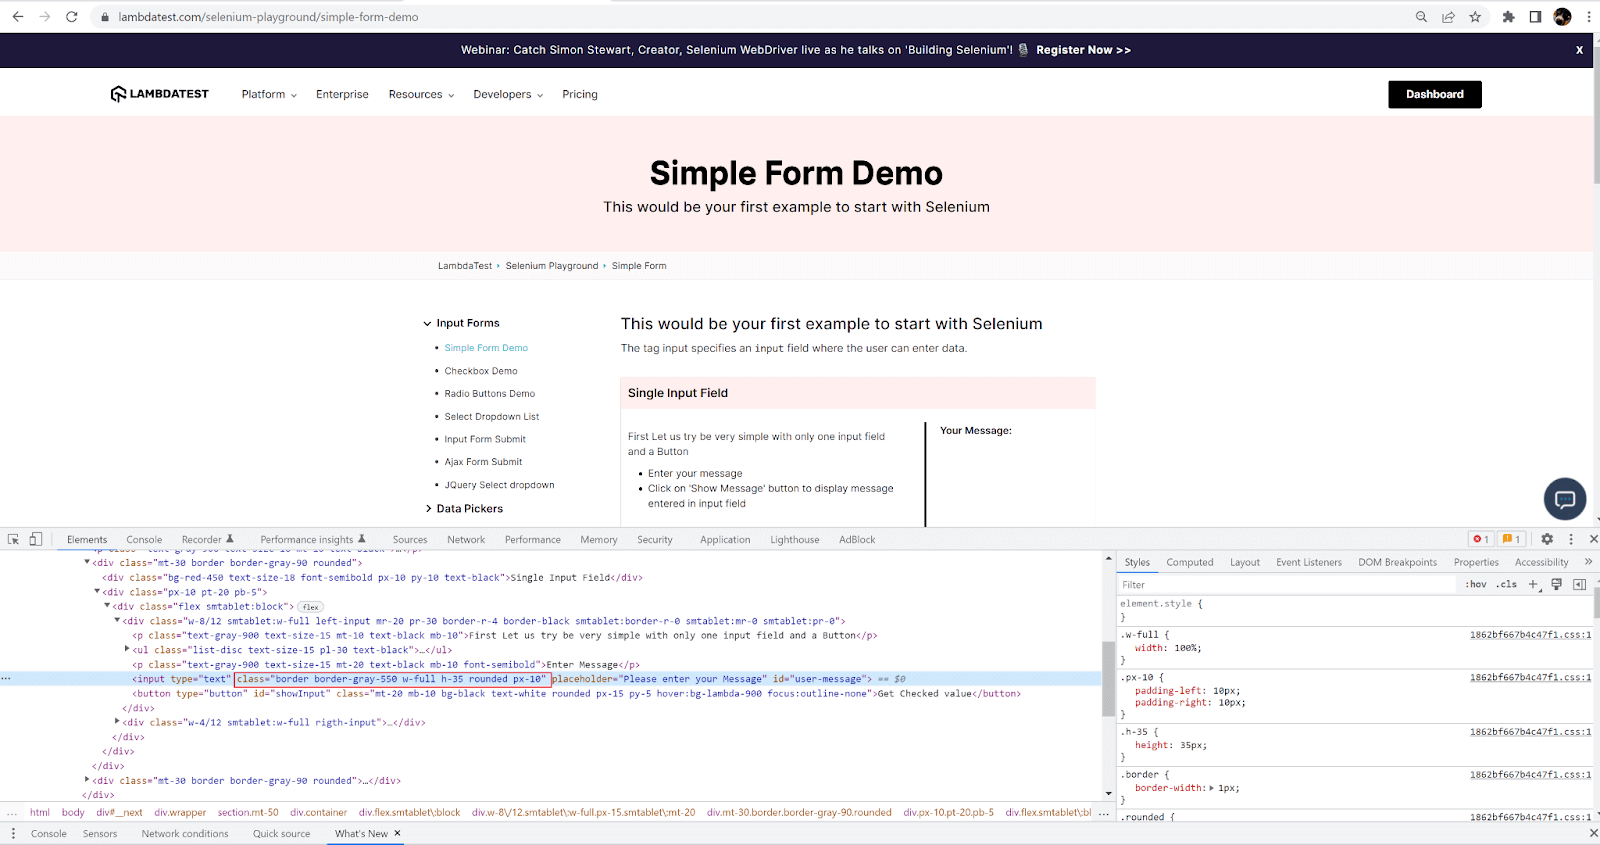Image resolution: width=1600 pixels, height=845 pixels.
Task: Toggle the computed styles sidebar icon
Action: (1580, 584)
